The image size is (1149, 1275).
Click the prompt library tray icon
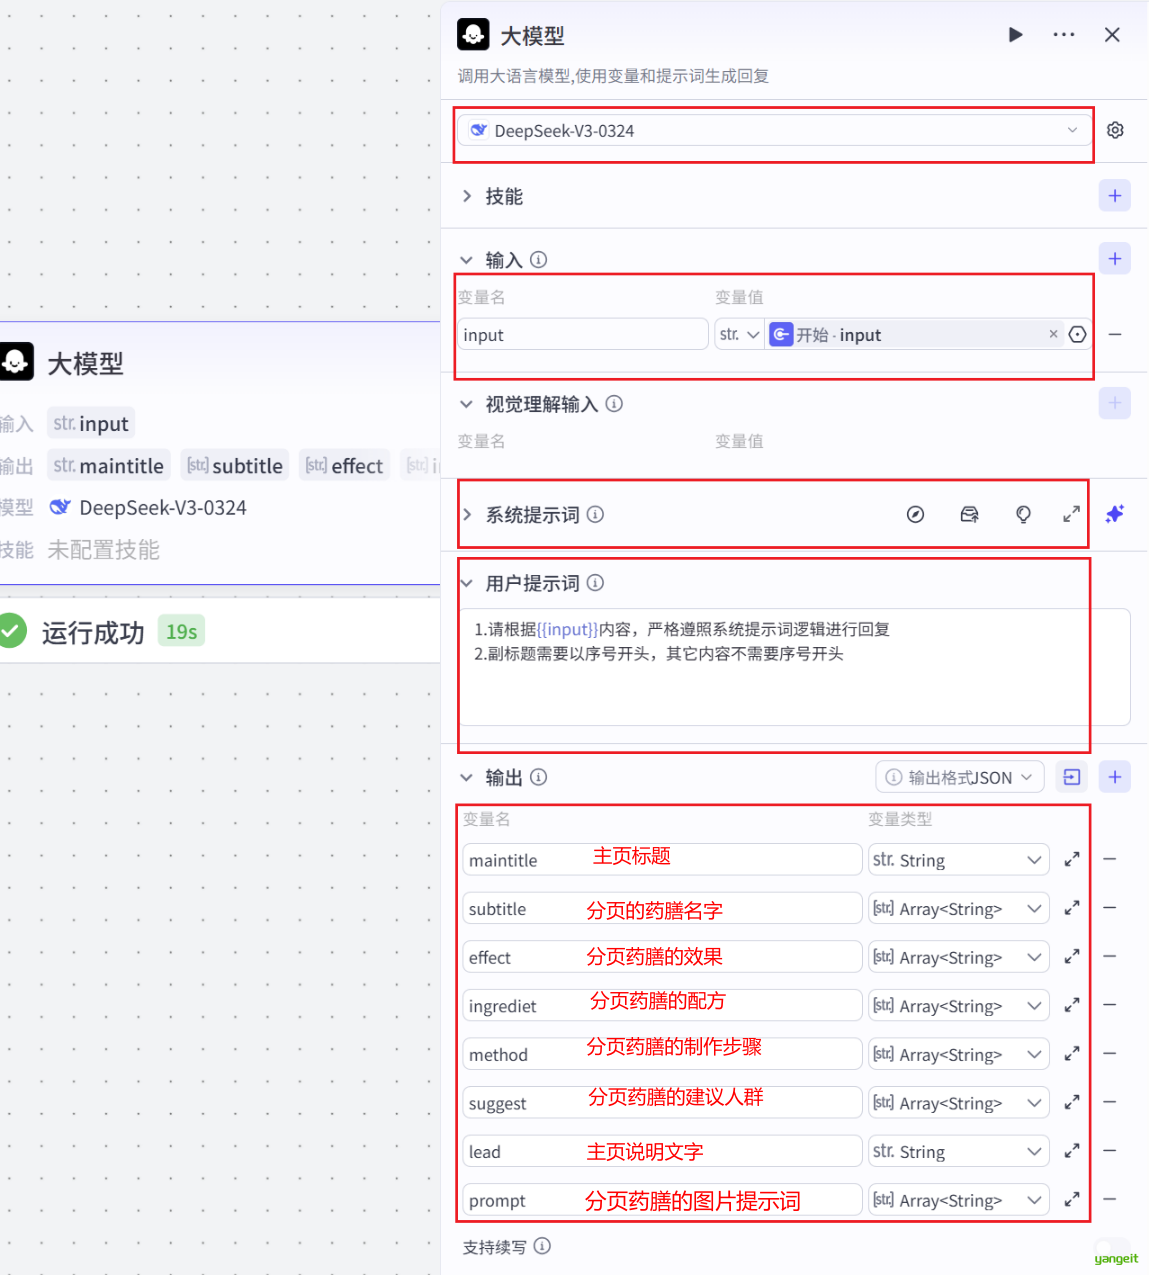969,515
